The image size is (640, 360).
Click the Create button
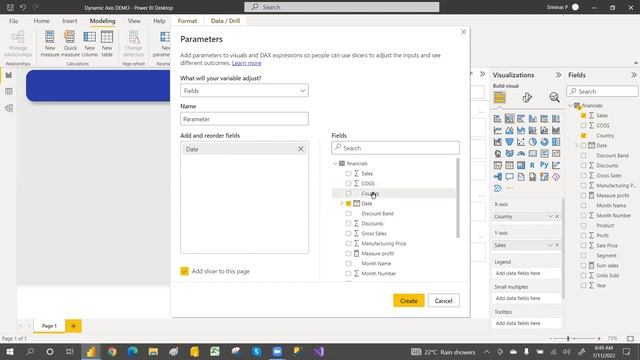click(x=409, y=300)
